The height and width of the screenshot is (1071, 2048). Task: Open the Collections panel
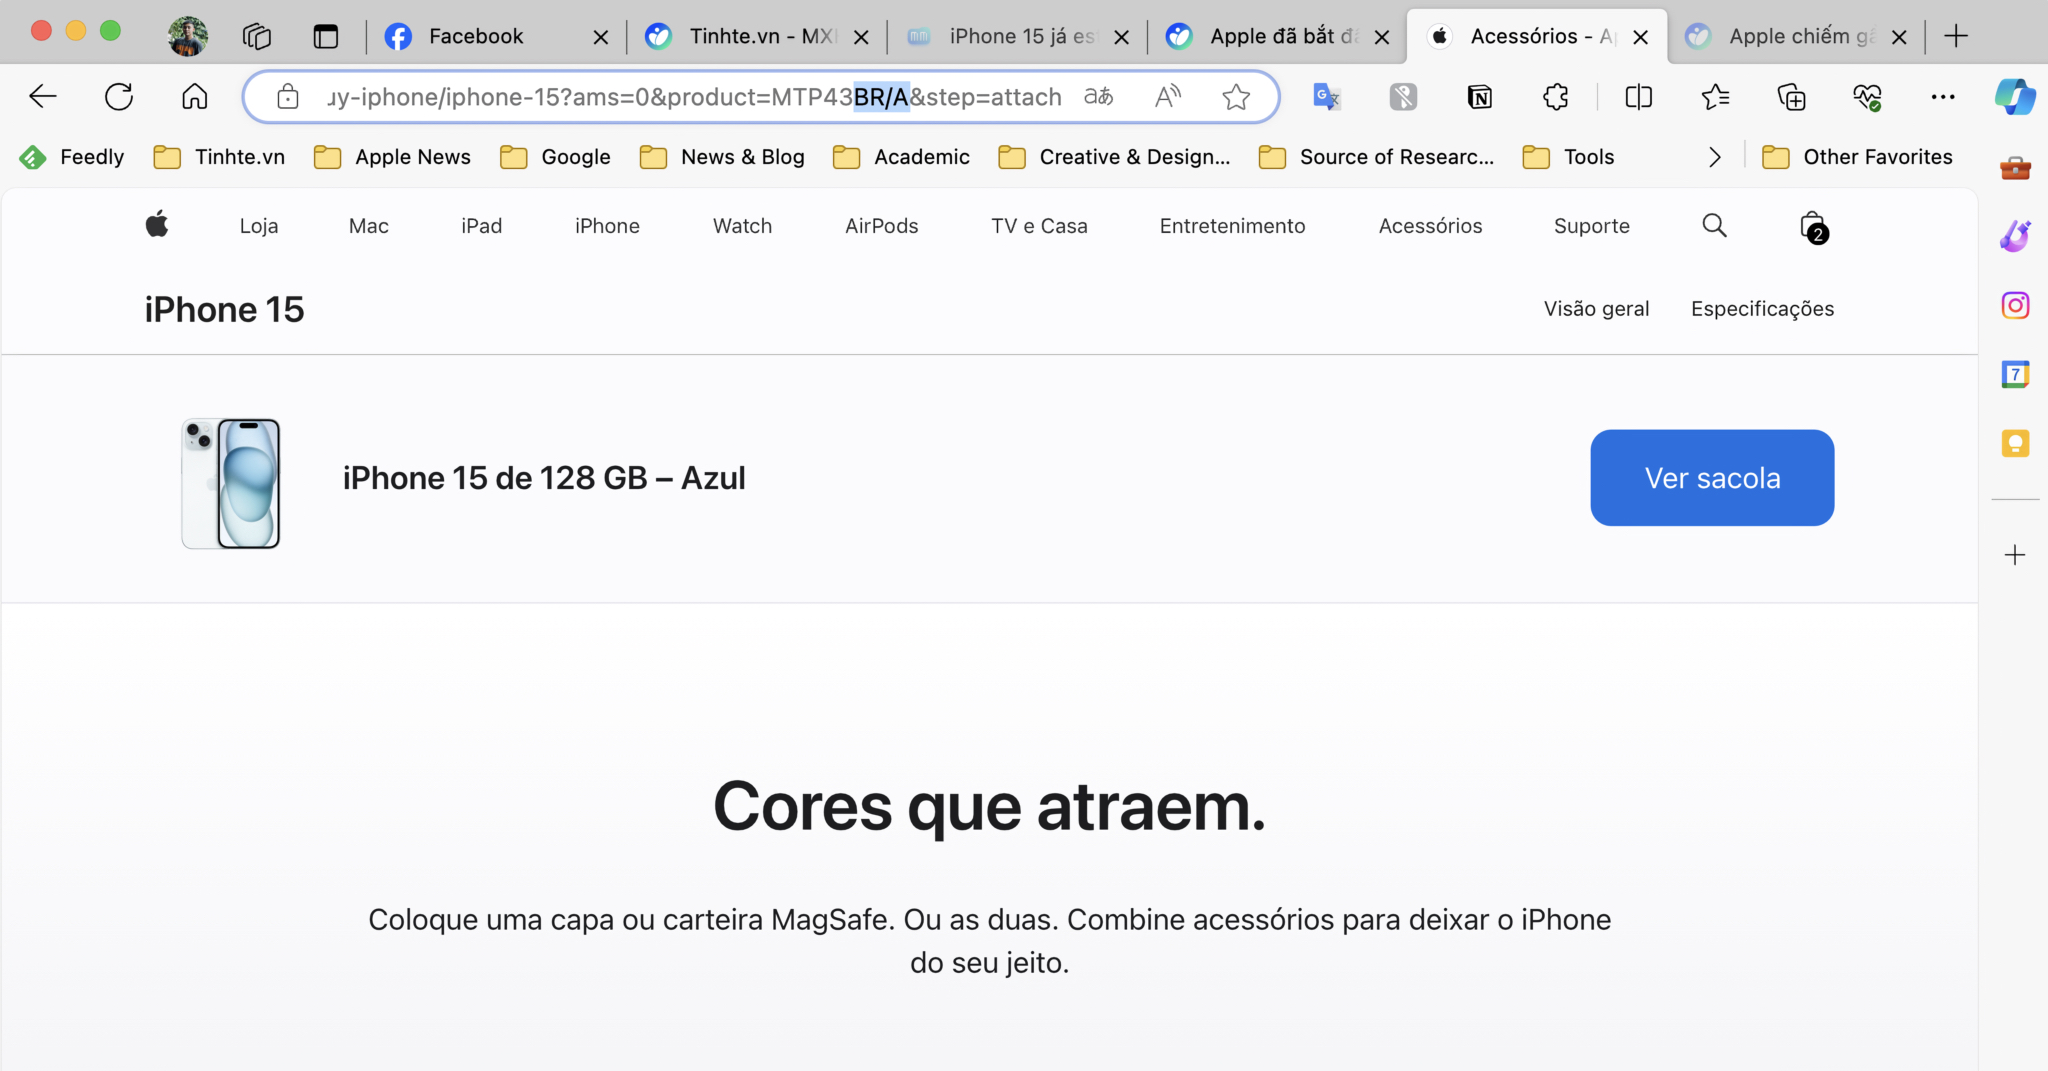pos(1791,97)
